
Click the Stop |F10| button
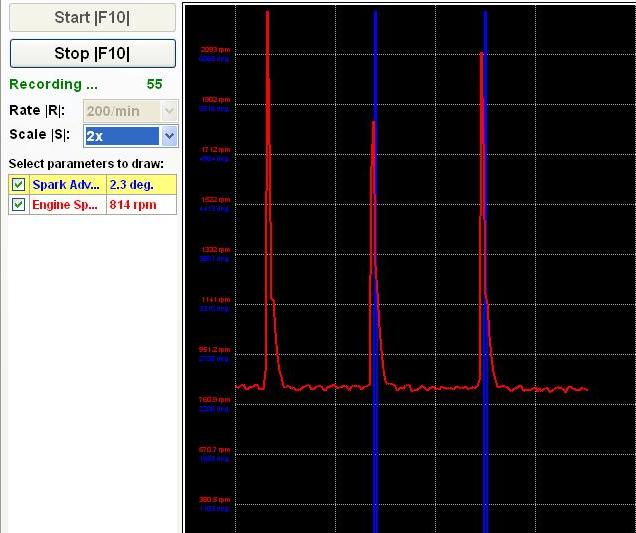click(x=92, y=53)
